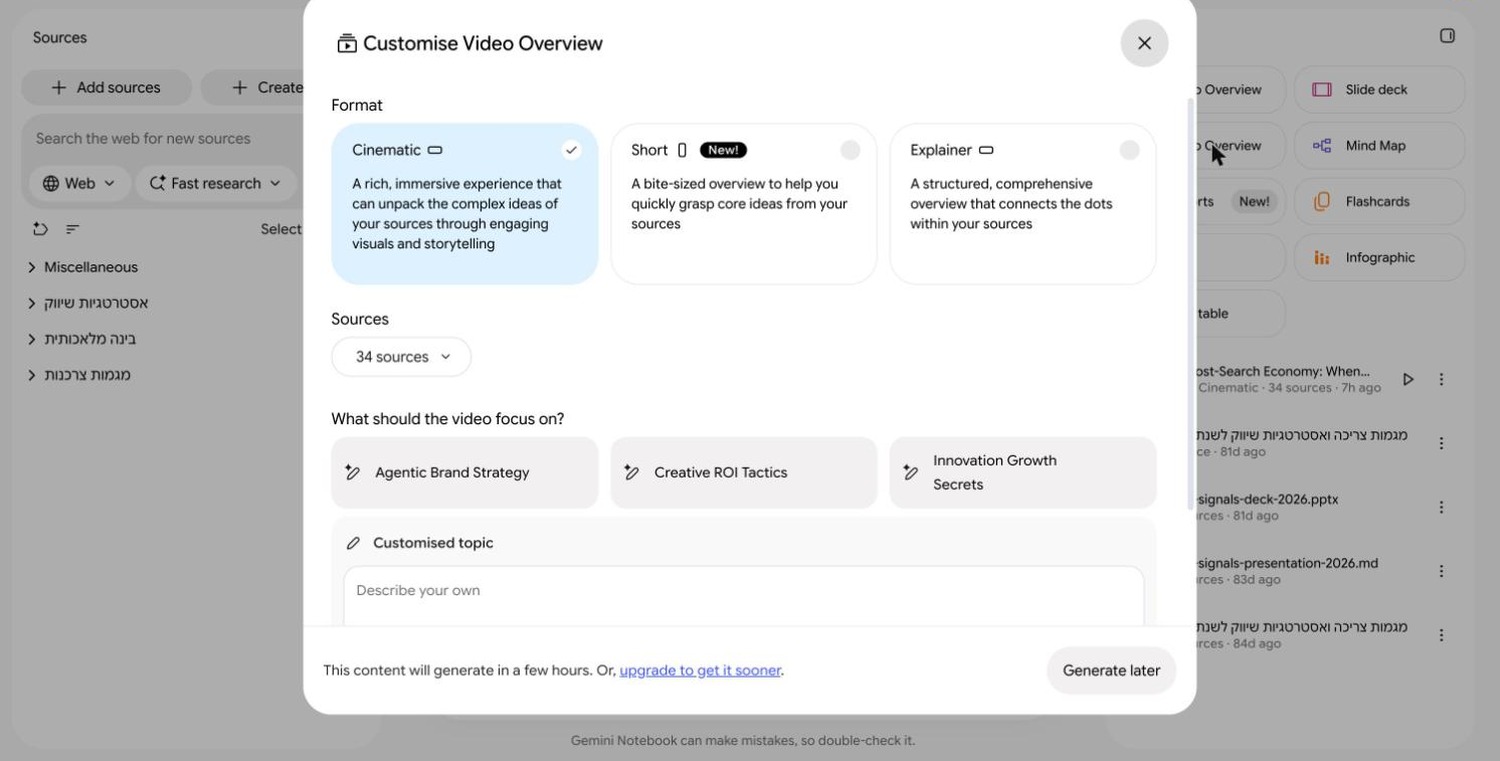Click the Generate later button
Viewport: 1500px width, 761px height.
pos(1111,670)
